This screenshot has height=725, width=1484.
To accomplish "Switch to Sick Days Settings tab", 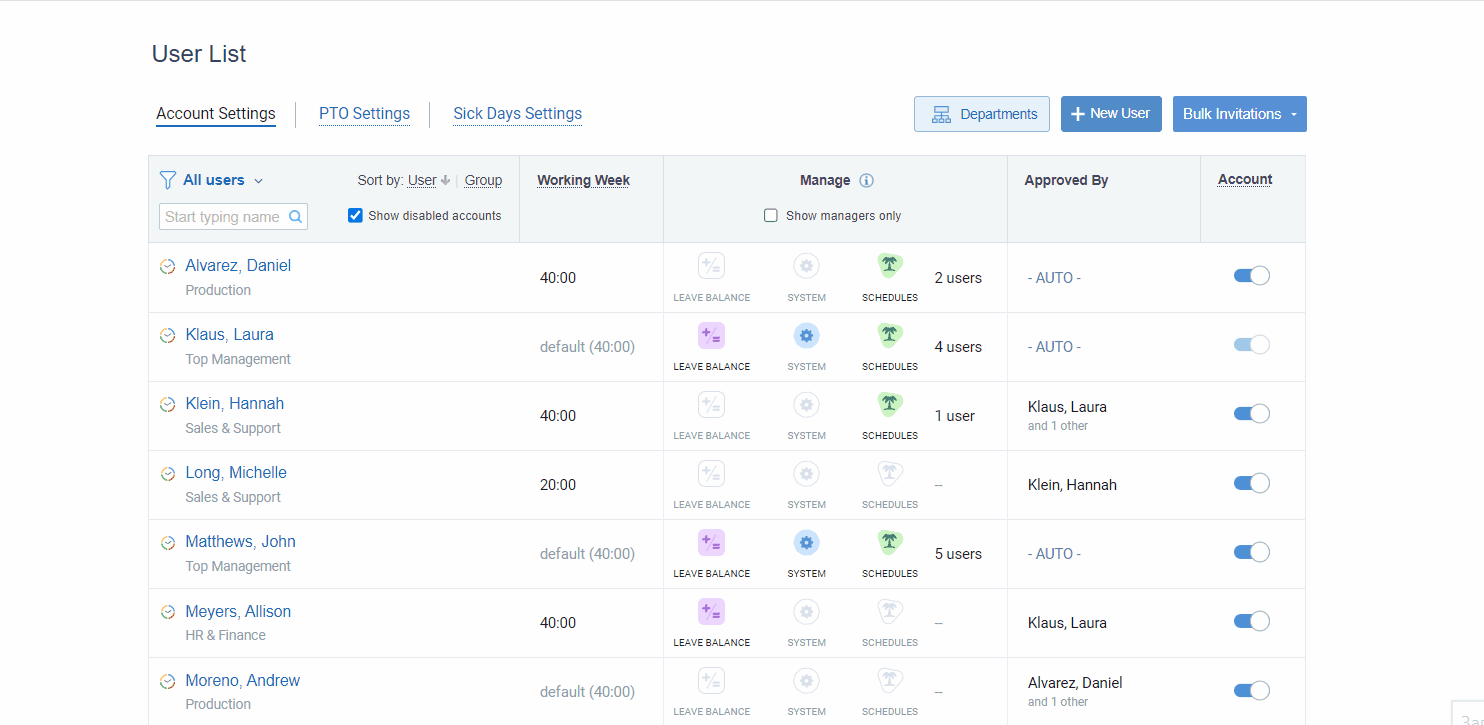I will [x=517, y=114].
